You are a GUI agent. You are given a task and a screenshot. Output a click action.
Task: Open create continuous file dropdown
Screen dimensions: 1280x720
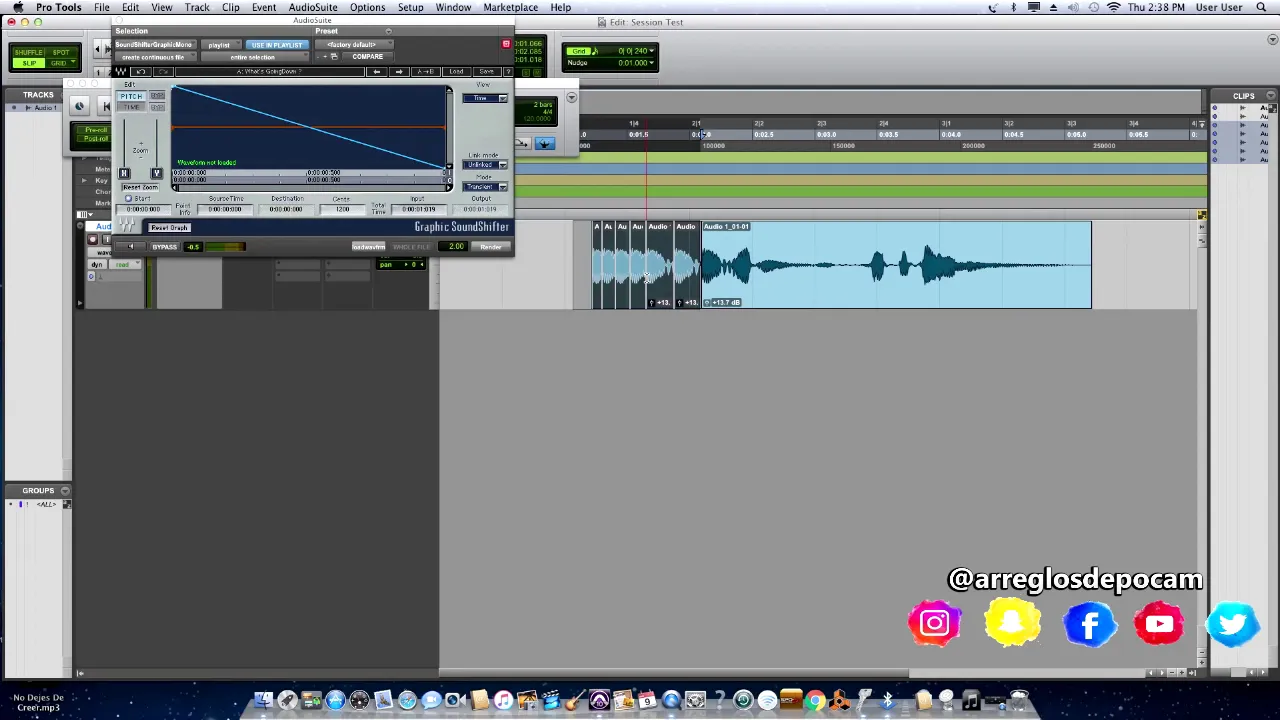tap(155, 57)
